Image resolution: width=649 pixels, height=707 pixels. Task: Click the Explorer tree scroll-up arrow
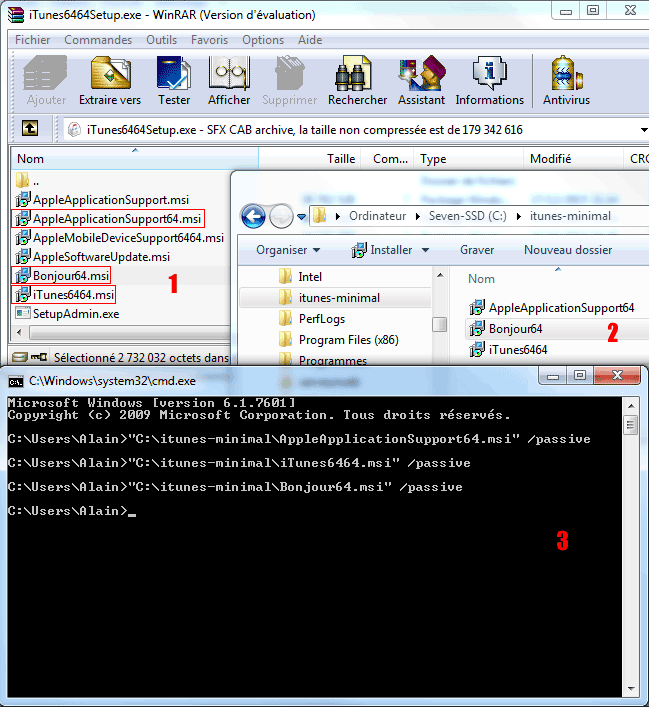(x=440, y=275)
